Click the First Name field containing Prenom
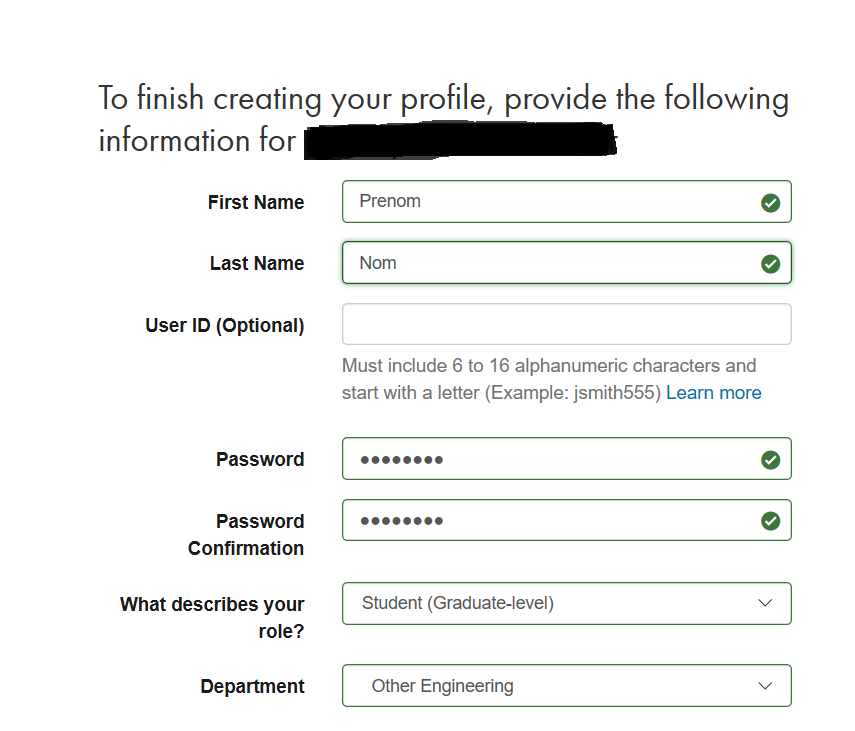The width and height of the screenshot is (855, 731). (x=550, y=202)
